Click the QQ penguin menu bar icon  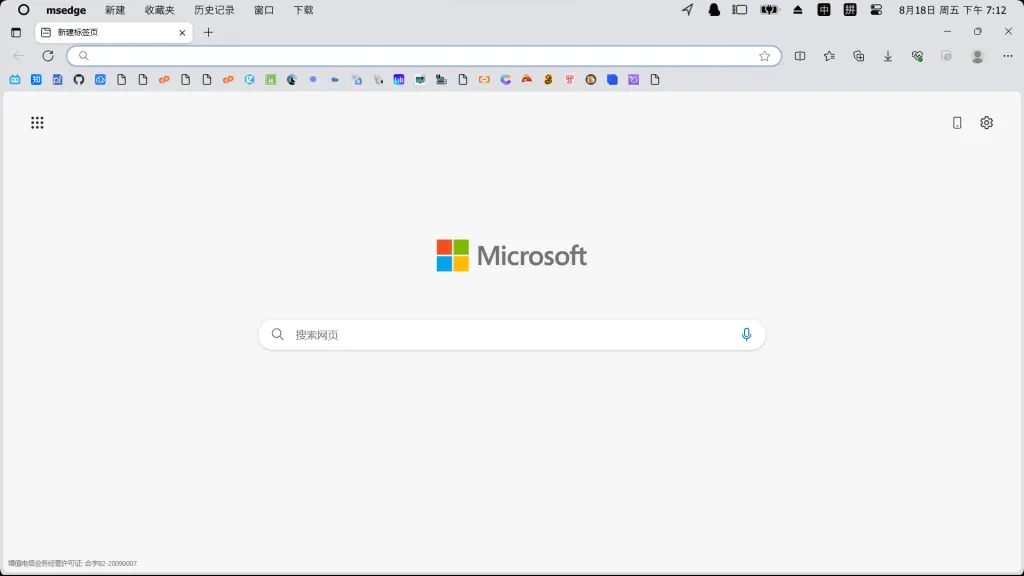[714, 10]
